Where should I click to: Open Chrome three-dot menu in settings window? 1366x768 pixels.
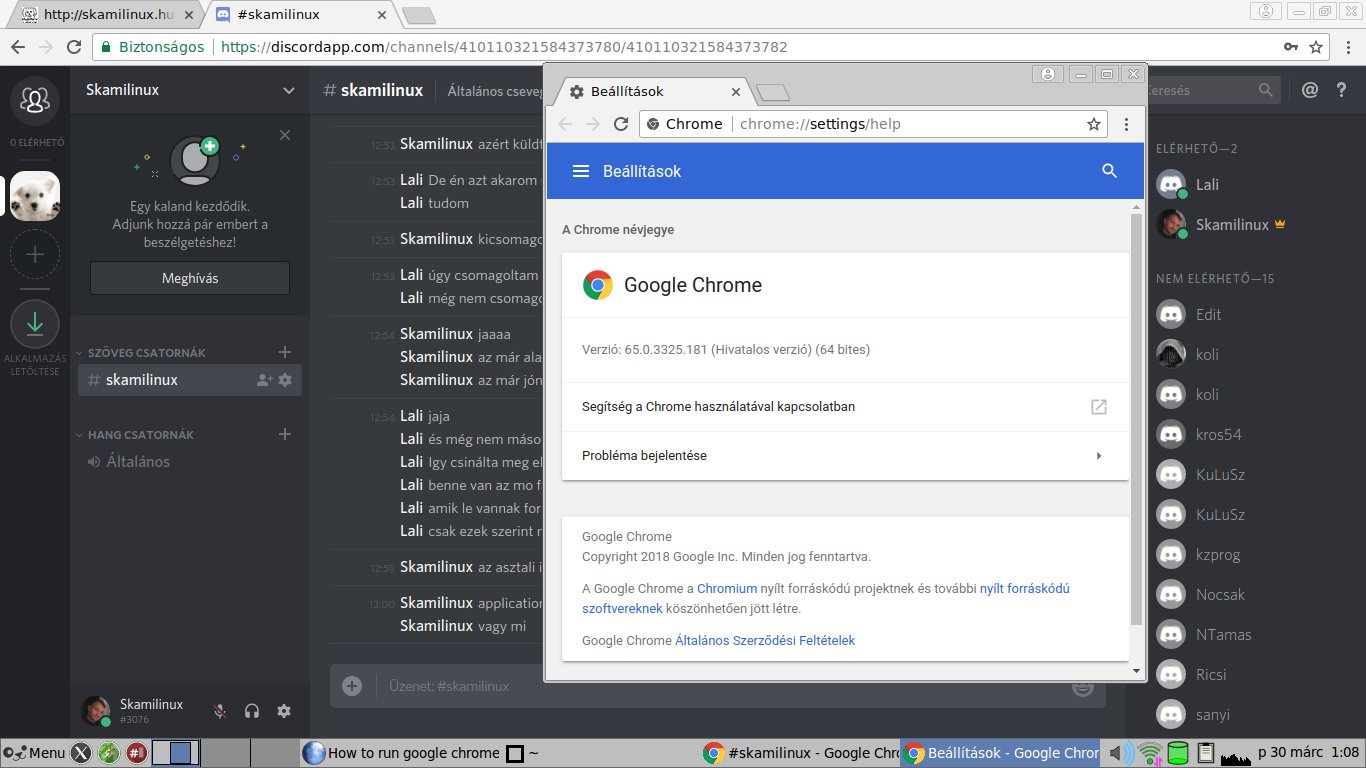point(1126,124)
